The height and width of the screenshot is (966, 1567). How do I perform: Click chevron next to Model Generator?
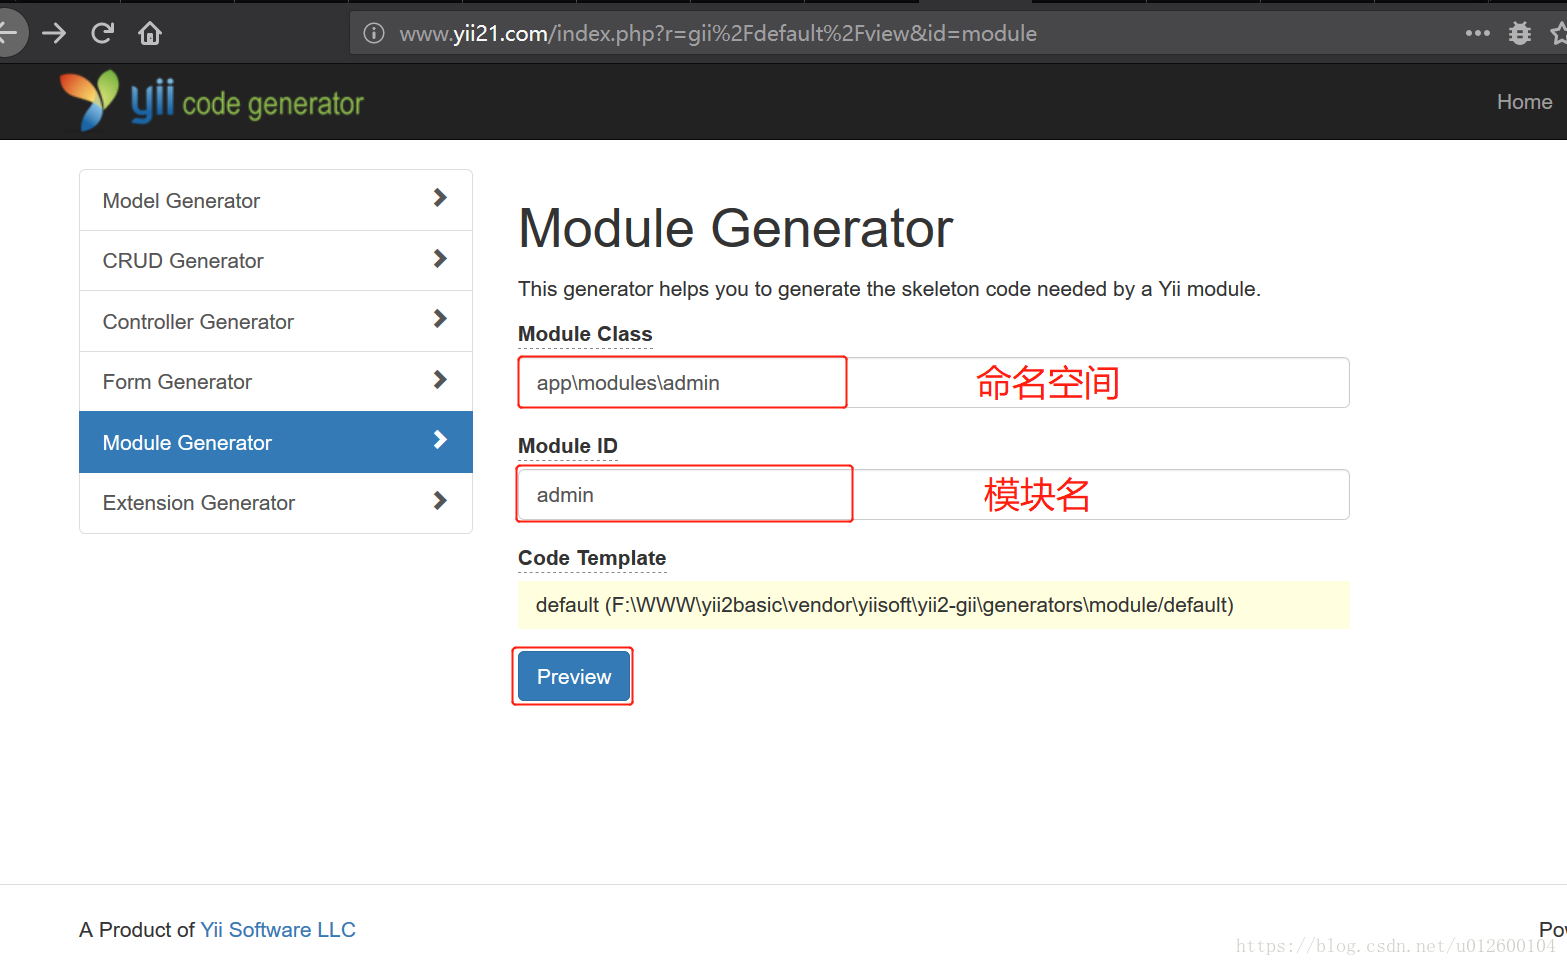pos(440,198)
